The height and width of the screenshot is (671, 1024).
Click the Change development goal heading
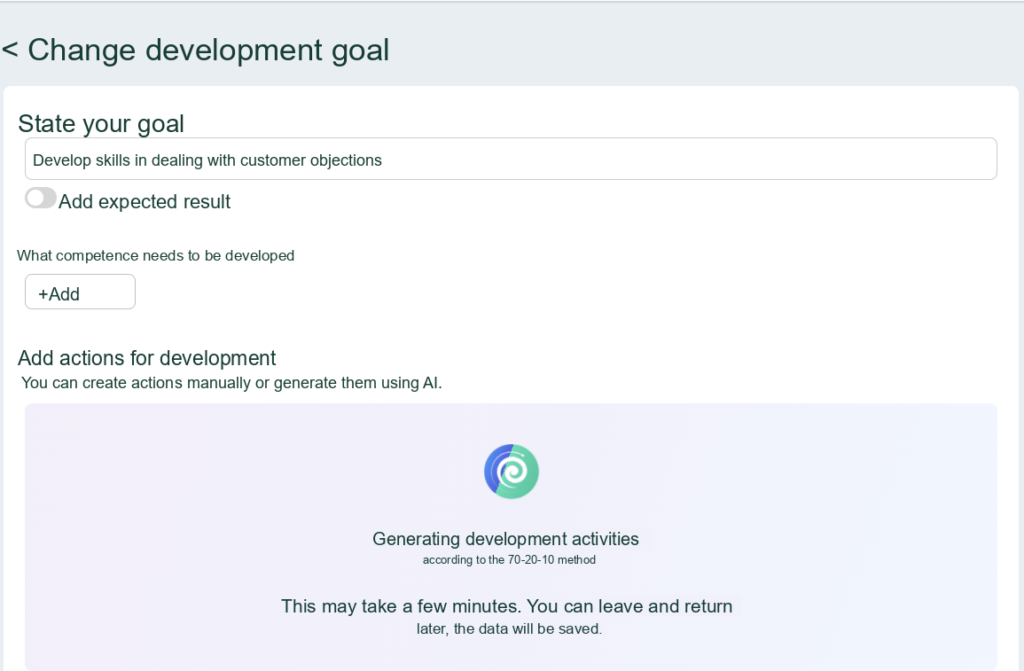[208, 50]
